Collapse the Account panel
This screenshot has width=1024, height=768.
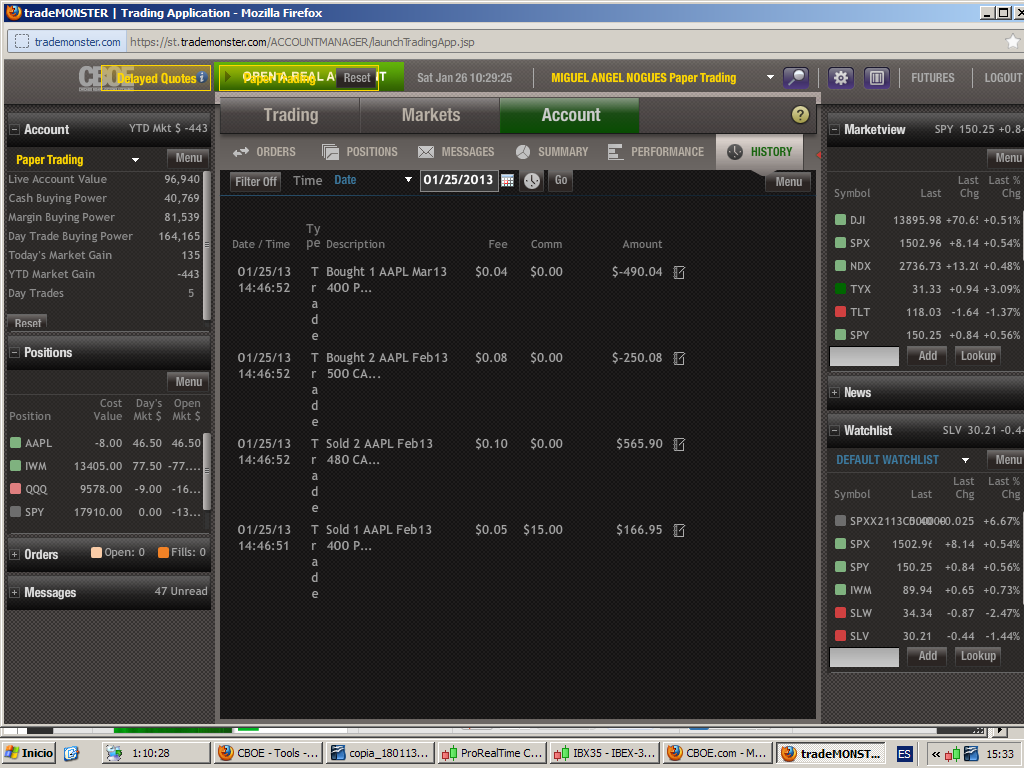[x=14, y=129]
